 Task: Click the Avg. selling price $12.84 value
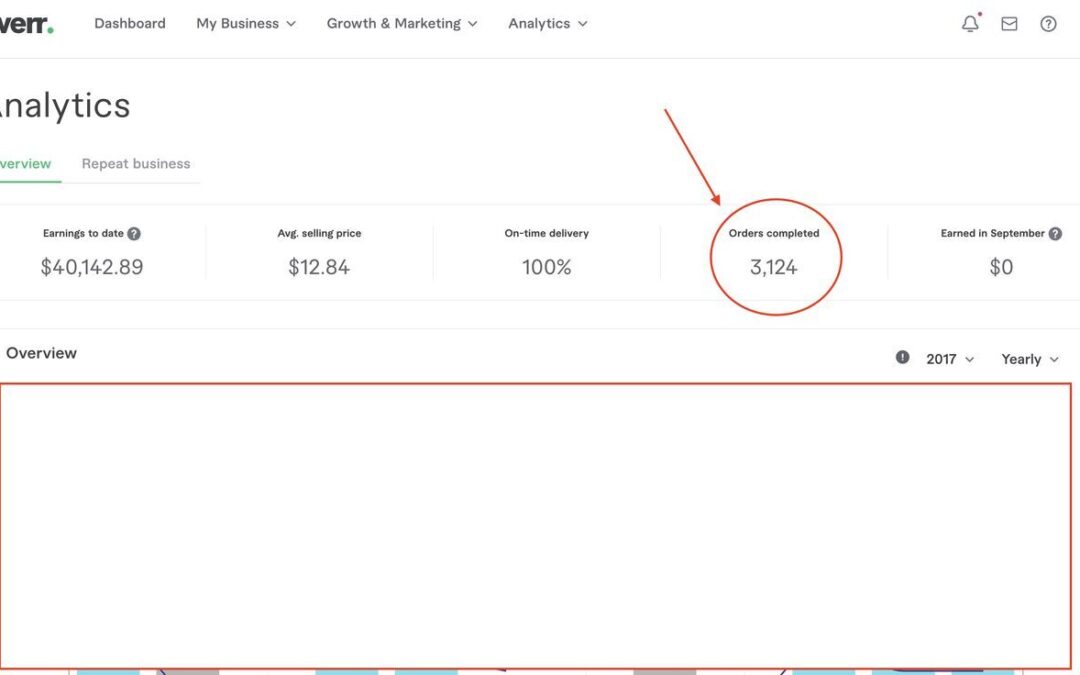[319, 267]
